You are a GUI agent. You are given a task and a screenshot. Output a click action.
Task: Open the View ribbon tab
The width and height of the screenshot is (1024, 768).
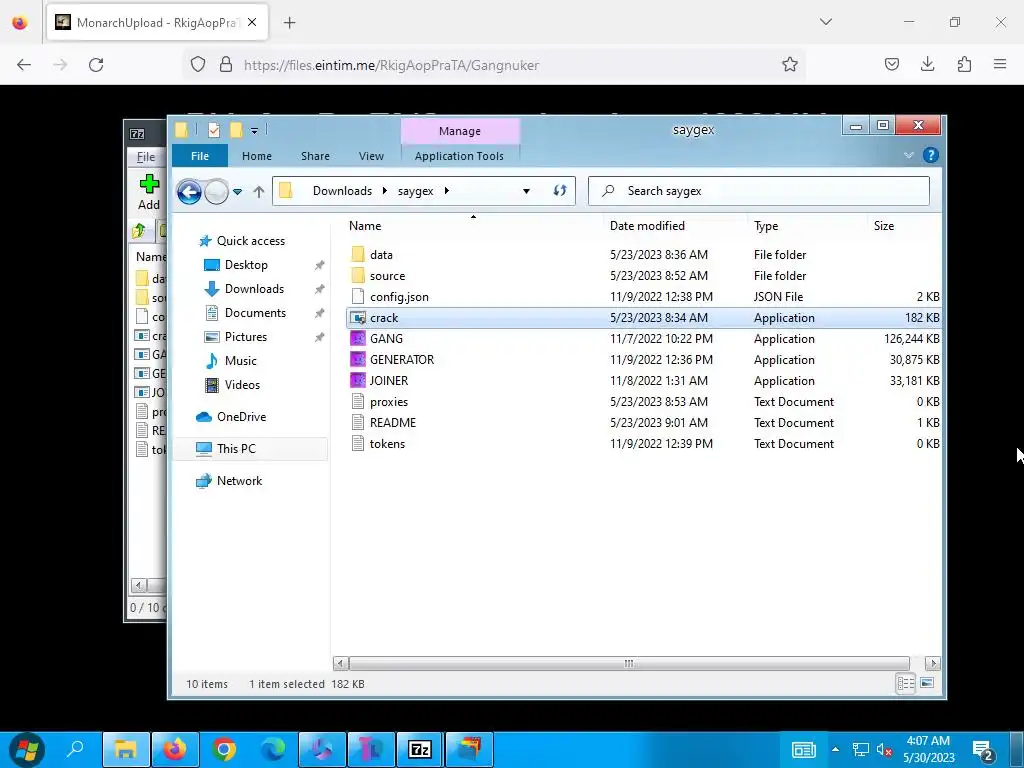371,156
